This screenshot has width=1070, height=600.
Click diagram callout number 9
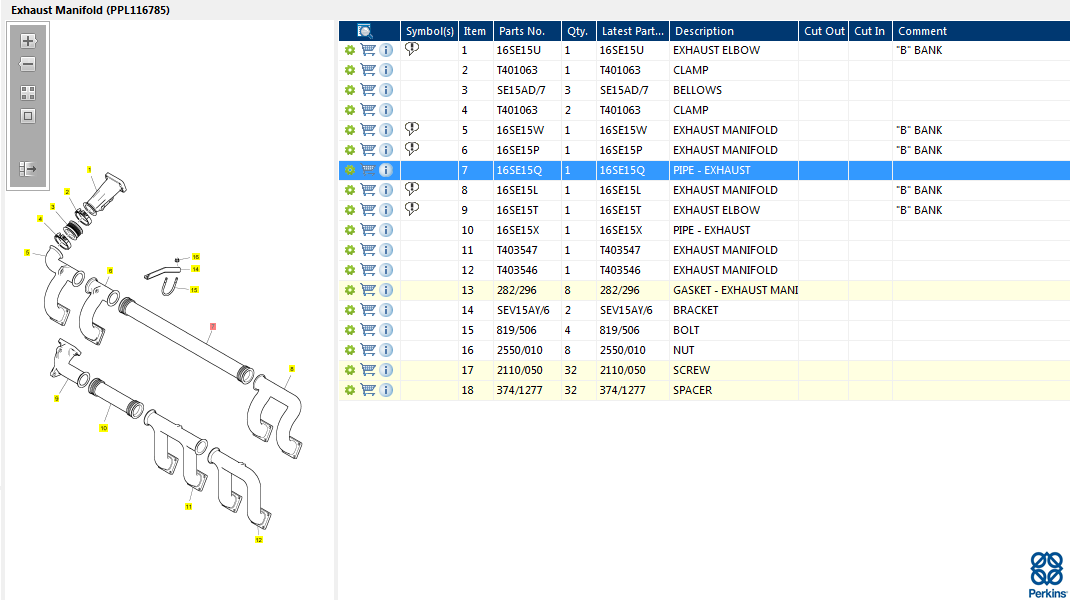click(57, 399)
